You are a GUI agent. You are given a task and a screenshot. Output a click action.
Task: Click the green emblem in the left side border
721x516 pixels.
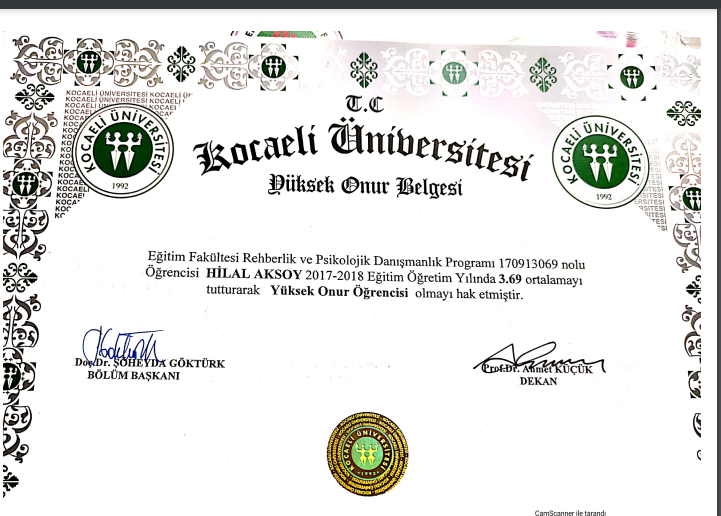pos(25,184)
